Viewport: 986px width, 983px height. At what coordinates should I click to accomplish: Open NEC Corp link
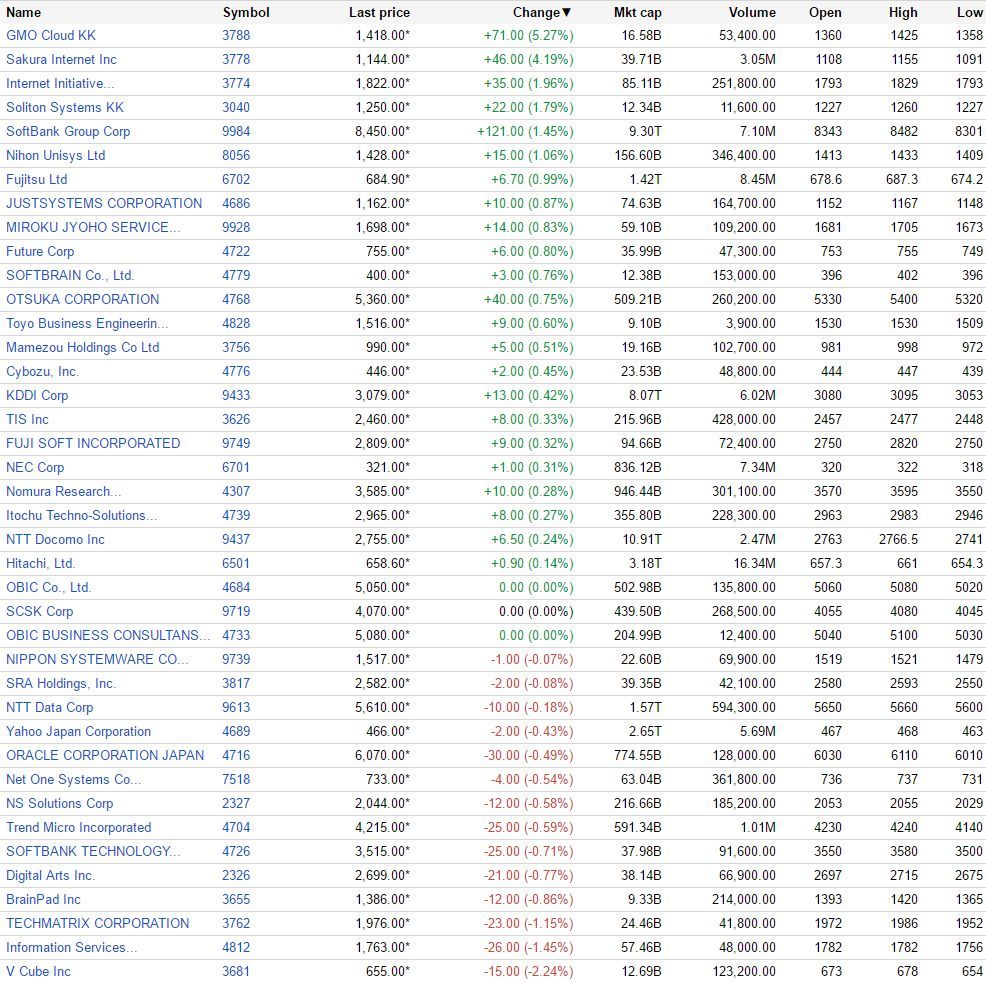pos(35,467)
